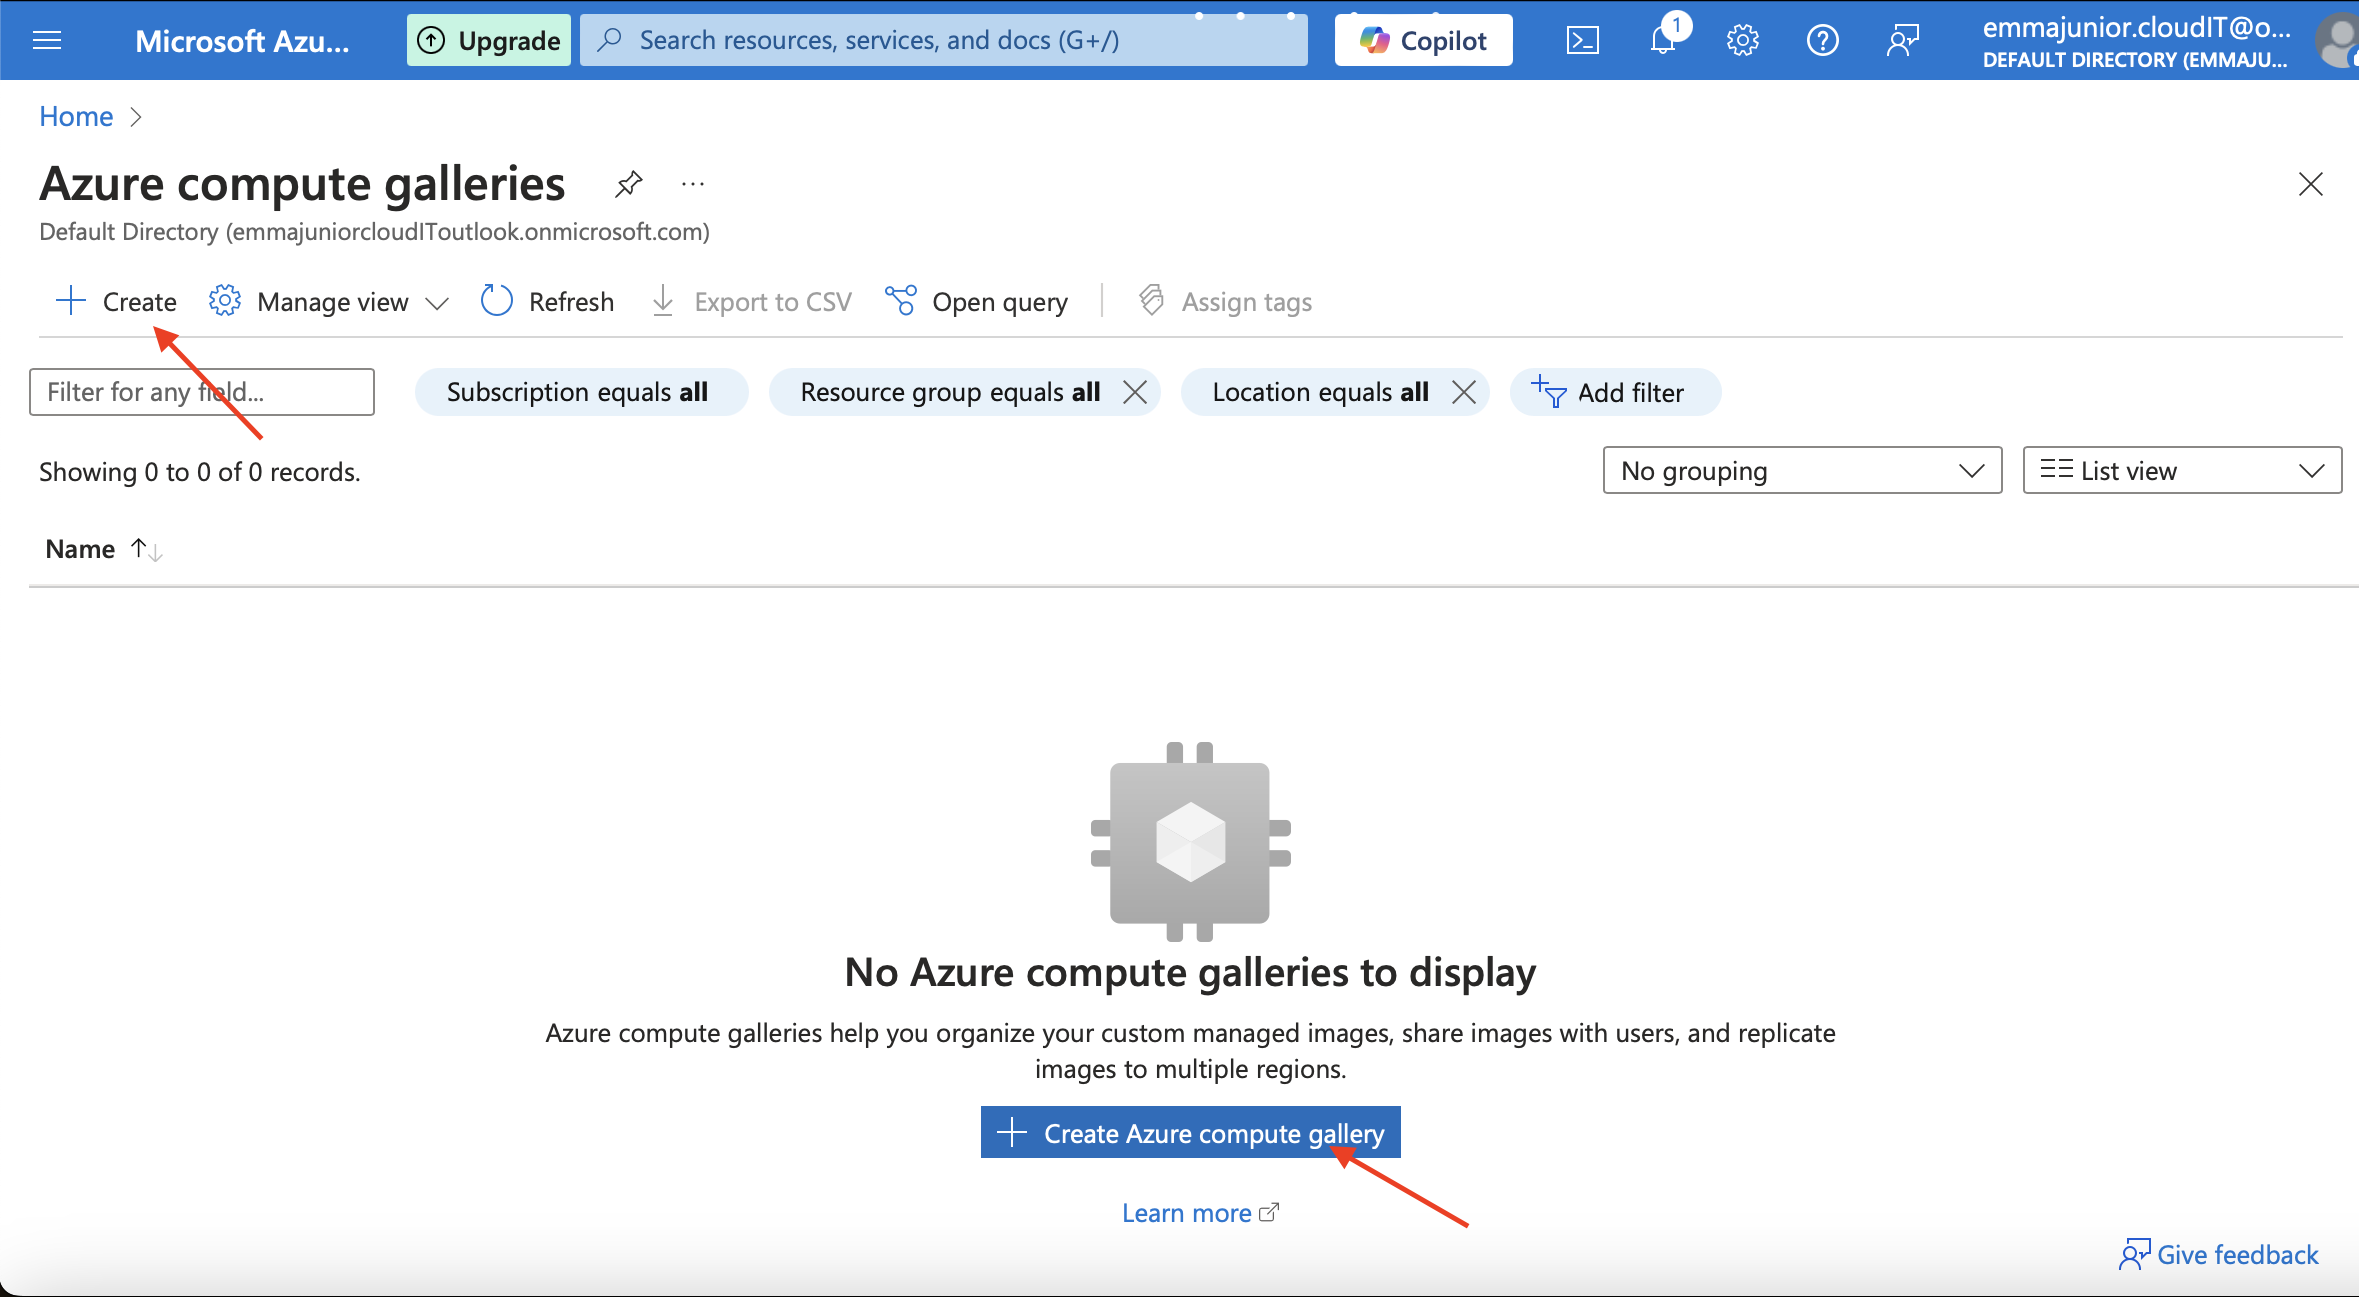Click the search magnifier icon
The height and width of the screenshot is (1297, 2359).
609,40
